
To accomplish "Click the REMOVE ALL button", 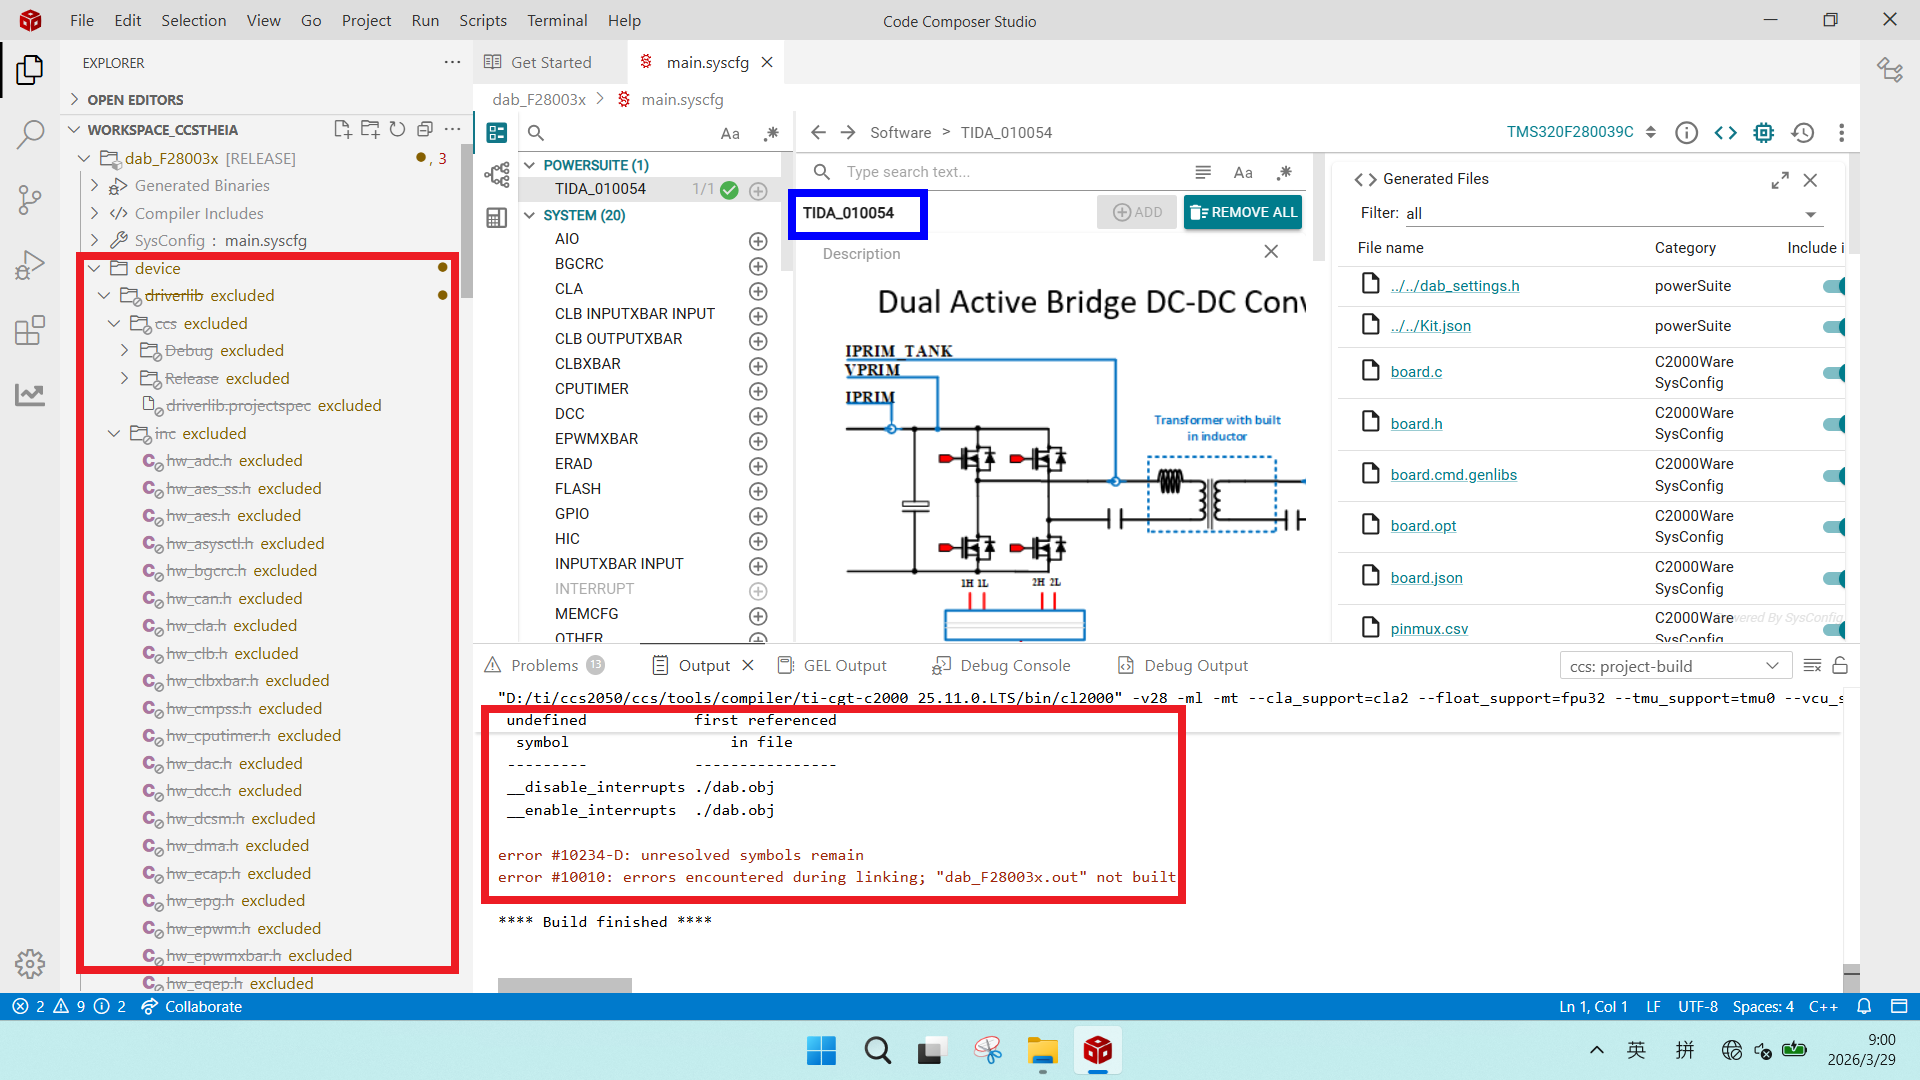I will [x=1243, y=212].
